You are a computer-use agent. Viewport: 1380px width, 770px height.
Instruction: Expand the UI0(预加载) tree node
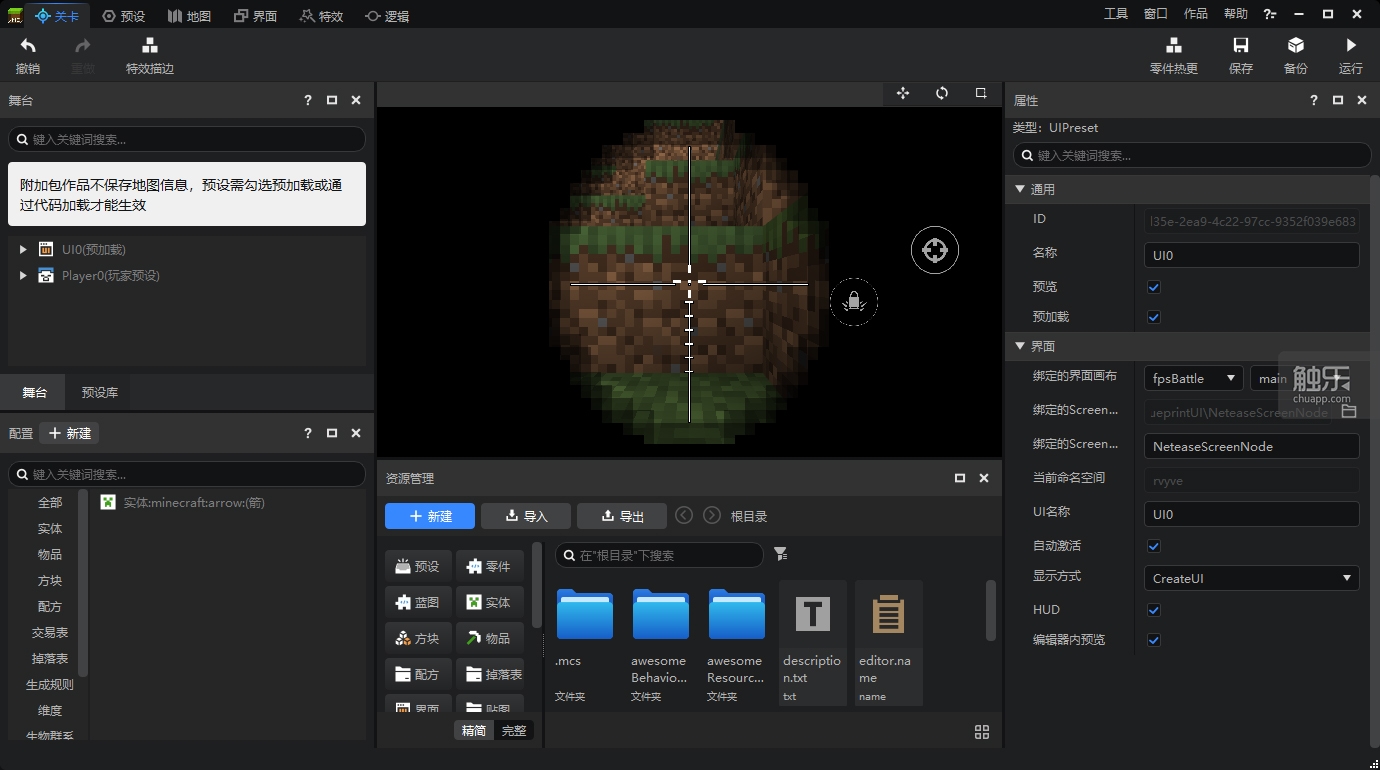pyautogui.click(x=23, y=249)
